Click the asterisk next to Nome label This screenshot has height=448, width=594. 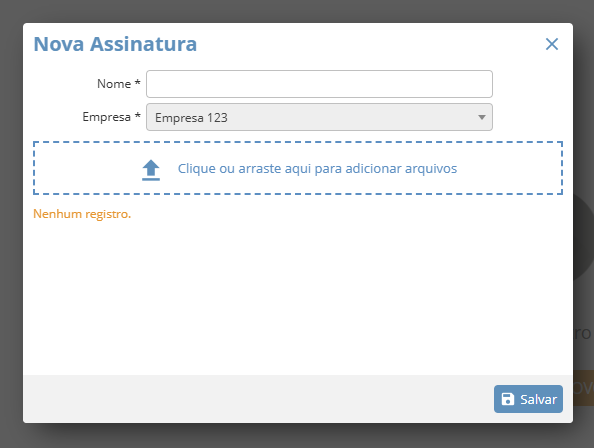(138, 82)
